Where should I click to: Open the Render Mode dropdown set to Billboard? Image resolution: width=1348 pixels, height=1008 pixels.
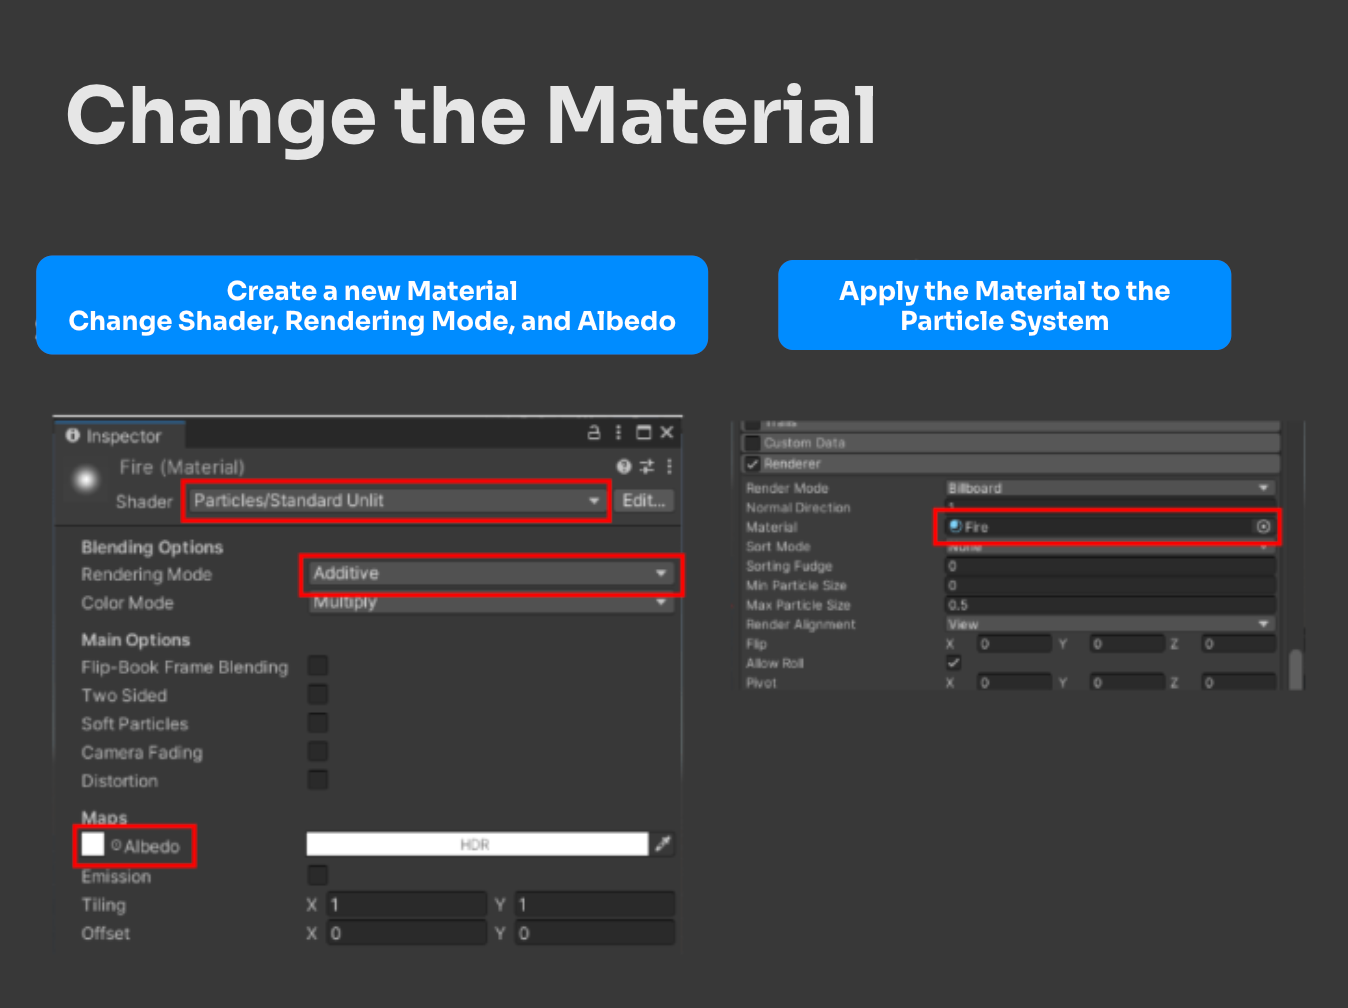tap(1111, 488)
